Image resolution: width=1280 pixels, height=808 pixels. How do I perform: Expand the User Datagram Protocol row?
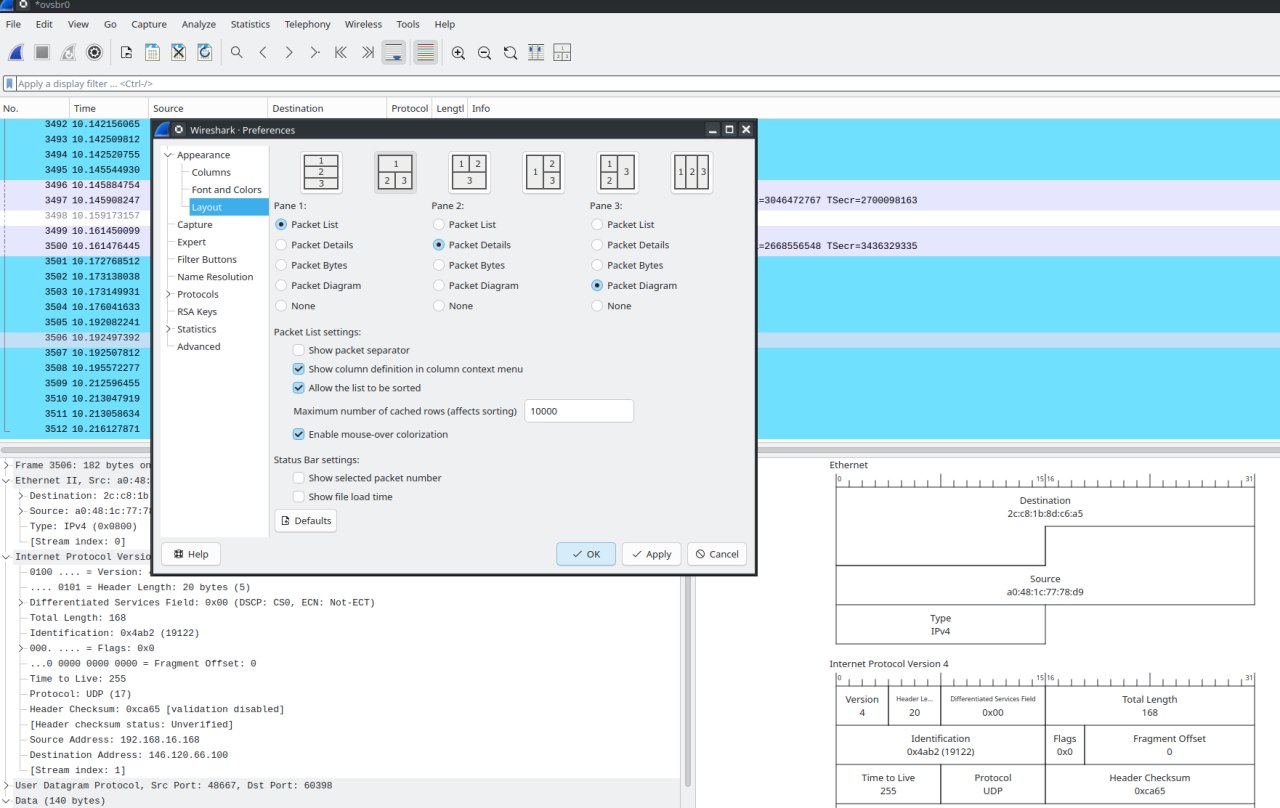tap(7, 786)
